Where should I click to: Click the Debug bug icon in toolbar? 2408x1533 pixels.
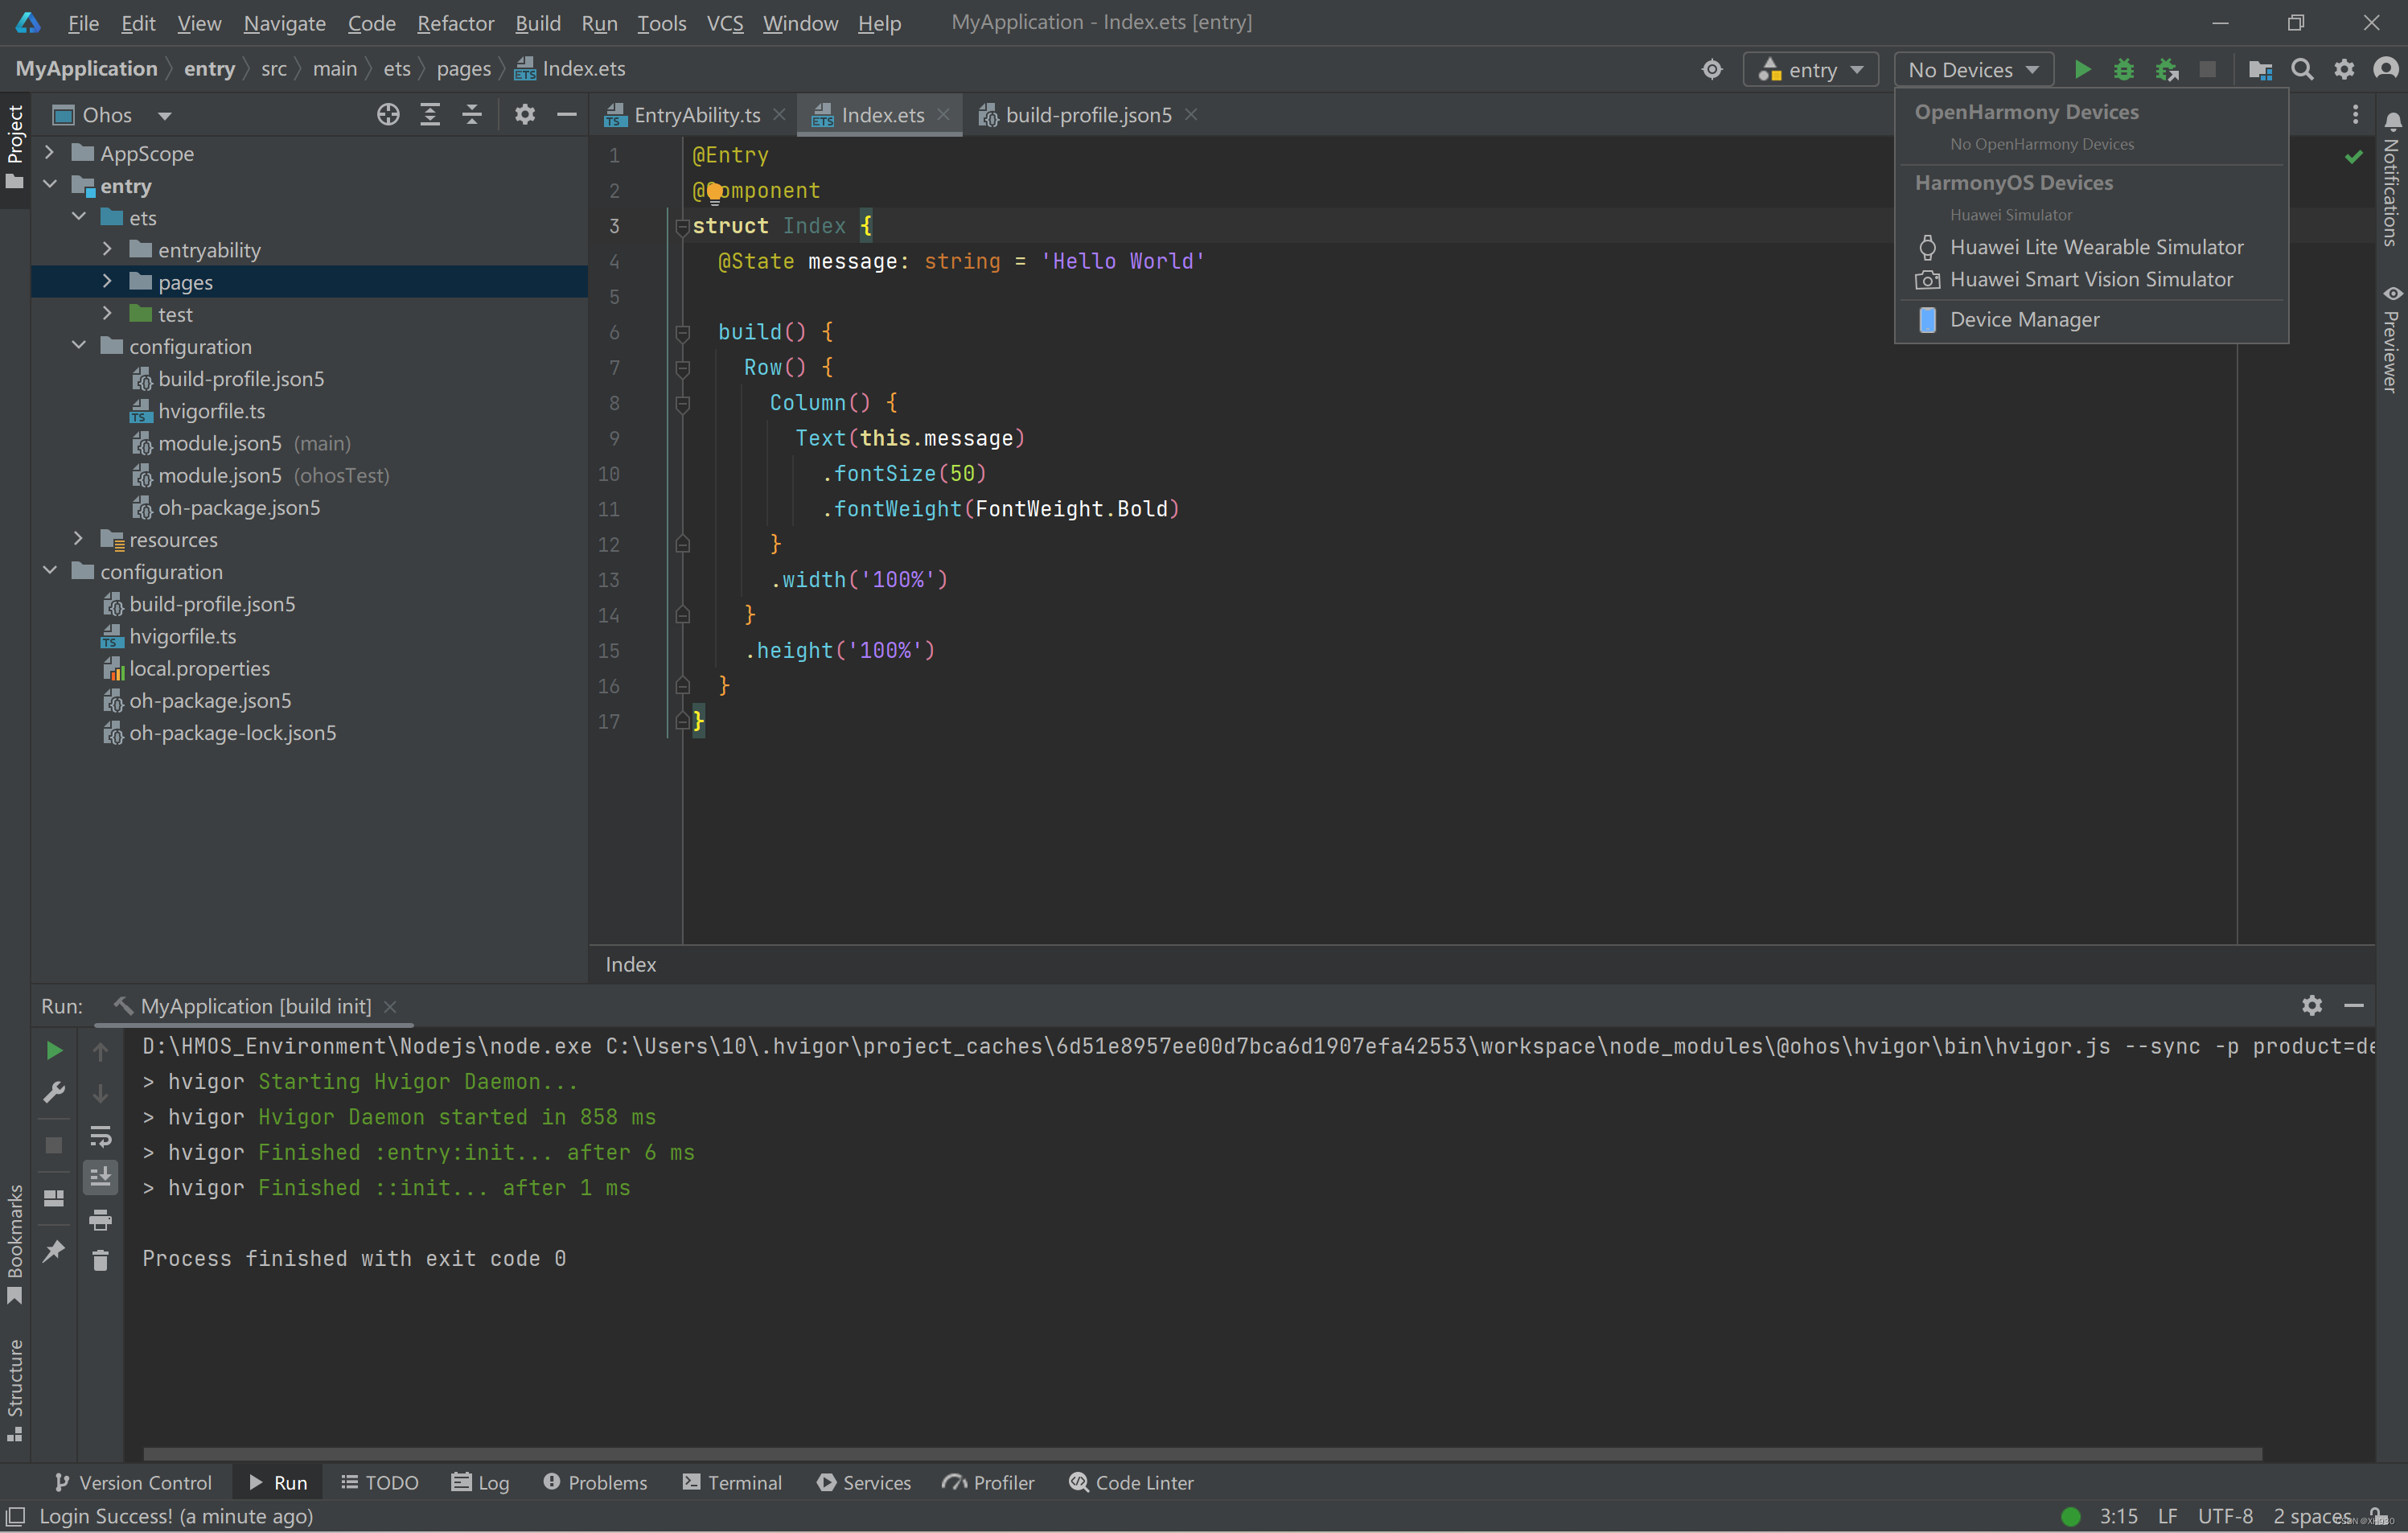[2123, 69]
